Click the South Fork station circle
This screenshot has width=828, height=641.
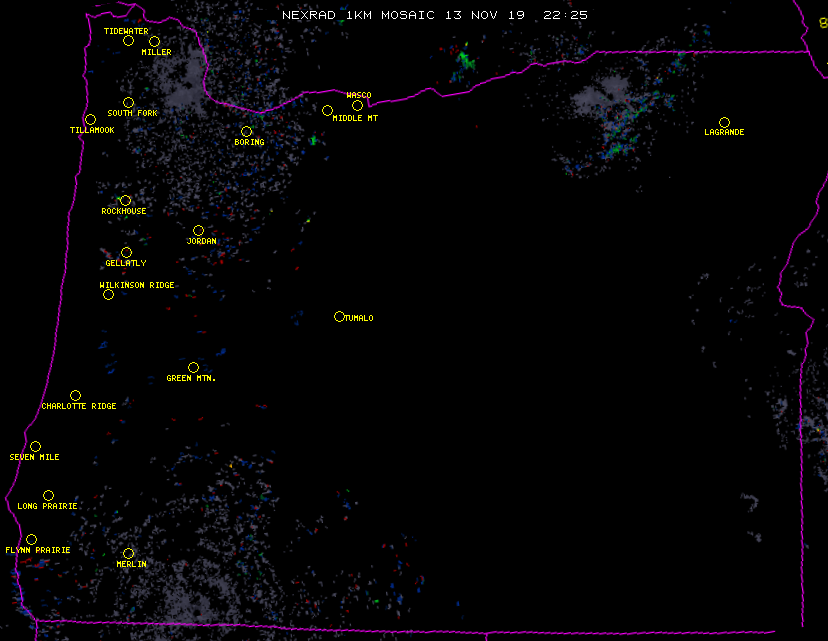(128, 103)
